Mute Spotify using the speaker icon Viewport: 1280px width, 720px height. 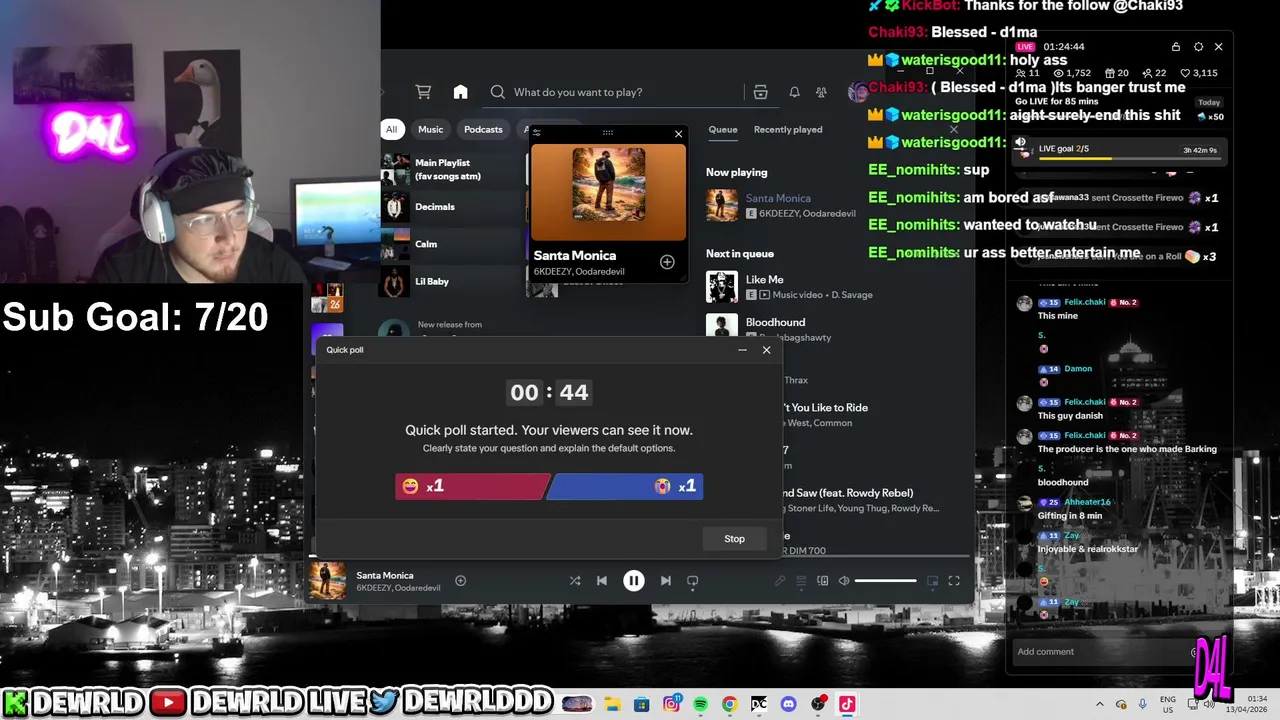(844, 581)
